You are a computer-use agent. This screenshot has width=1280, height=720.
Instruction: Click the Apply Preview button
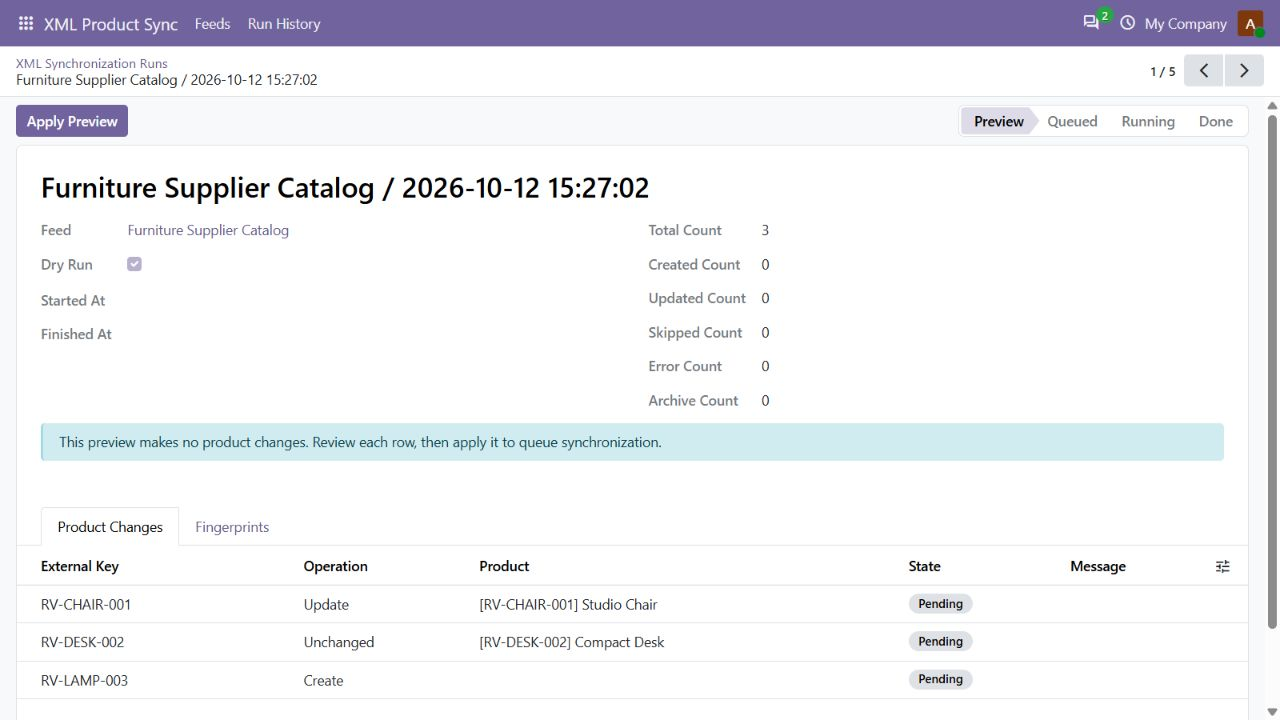tap(72, 121)
